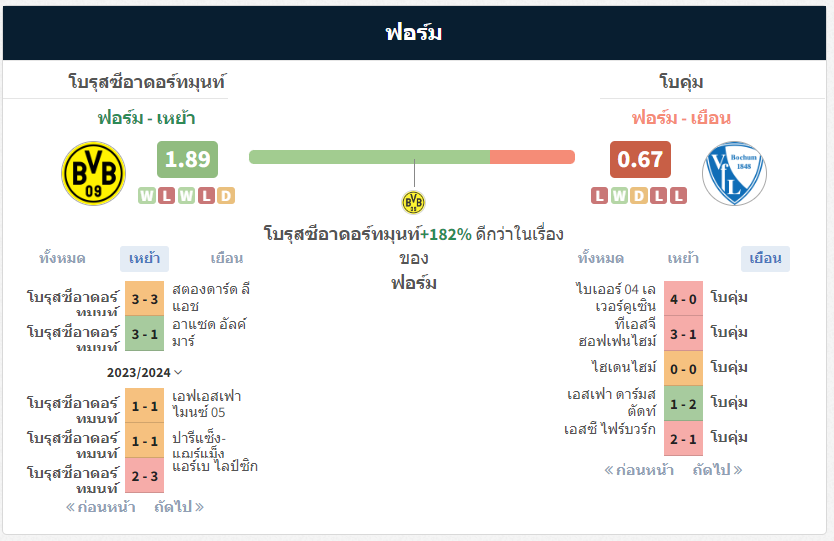Click Dortmund's first green W form badge
This screenshot has width=834, height=541.
147,196
